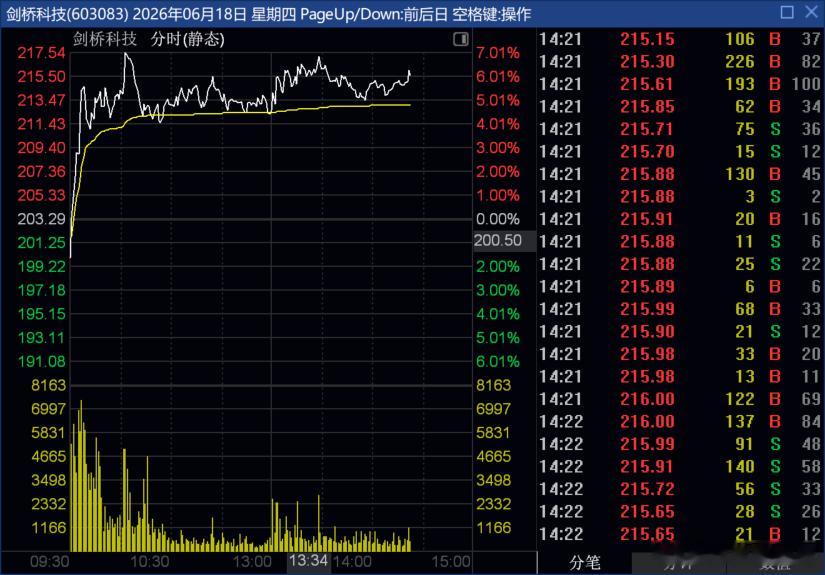Screen dimensions: 825x575
Task: Select the 215.89 trade row
Action: [x=679, y=287]
